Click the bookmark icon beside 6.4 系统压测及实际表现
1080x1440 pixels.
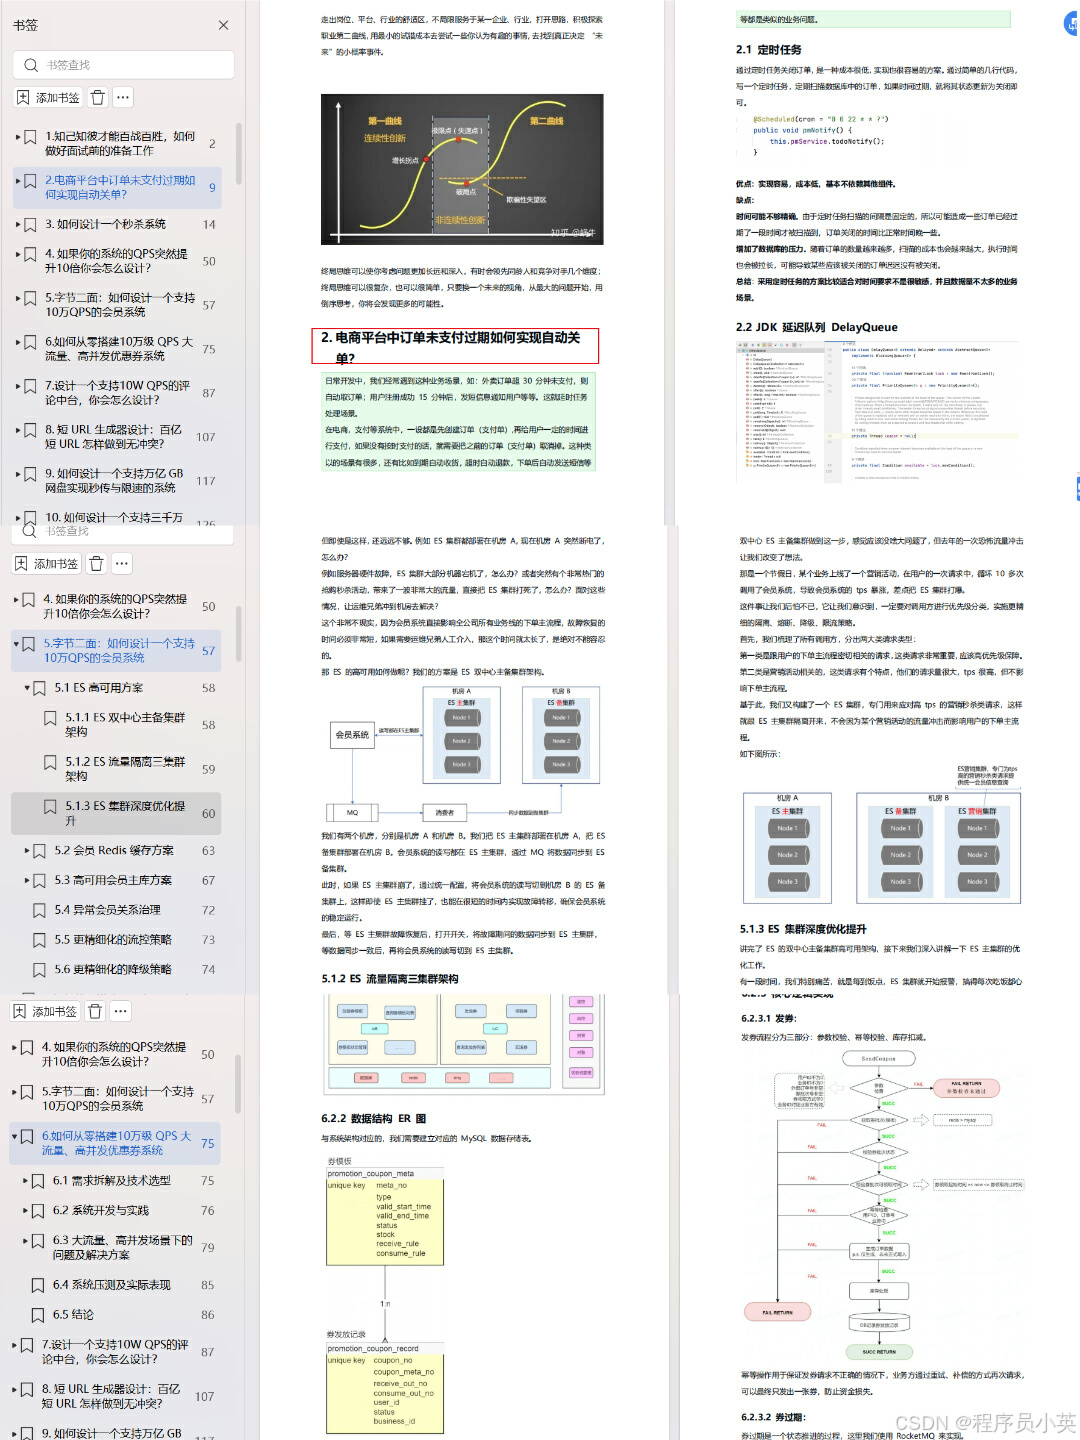38,1286
